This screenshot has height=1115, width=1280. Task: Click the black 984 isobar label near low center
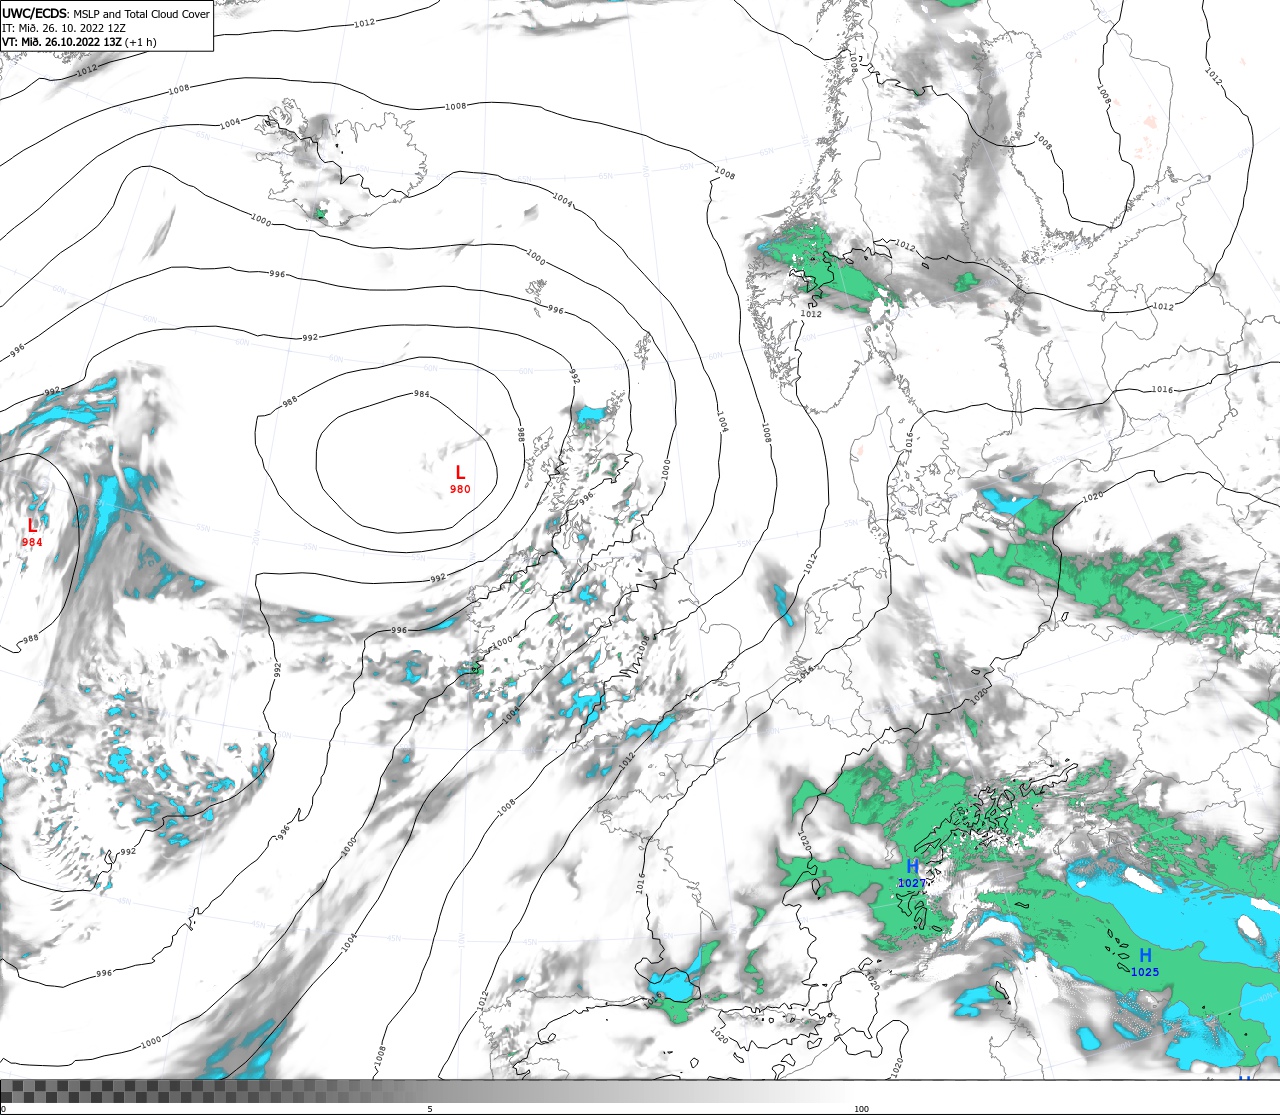422,394
